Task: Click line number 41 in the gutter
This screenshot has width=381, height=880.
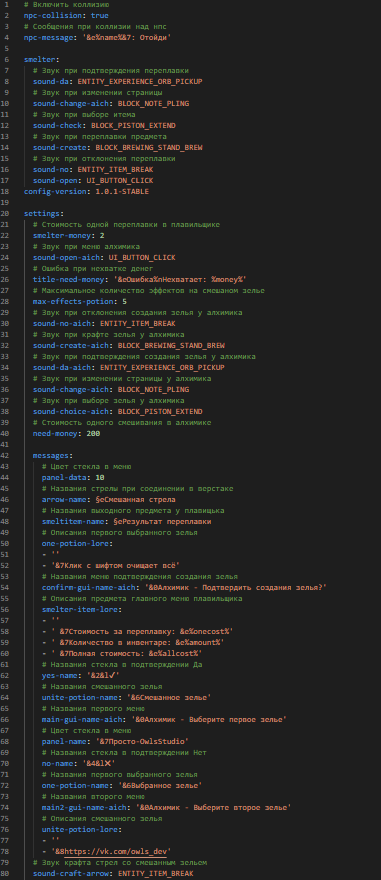Action: (6, 444)
